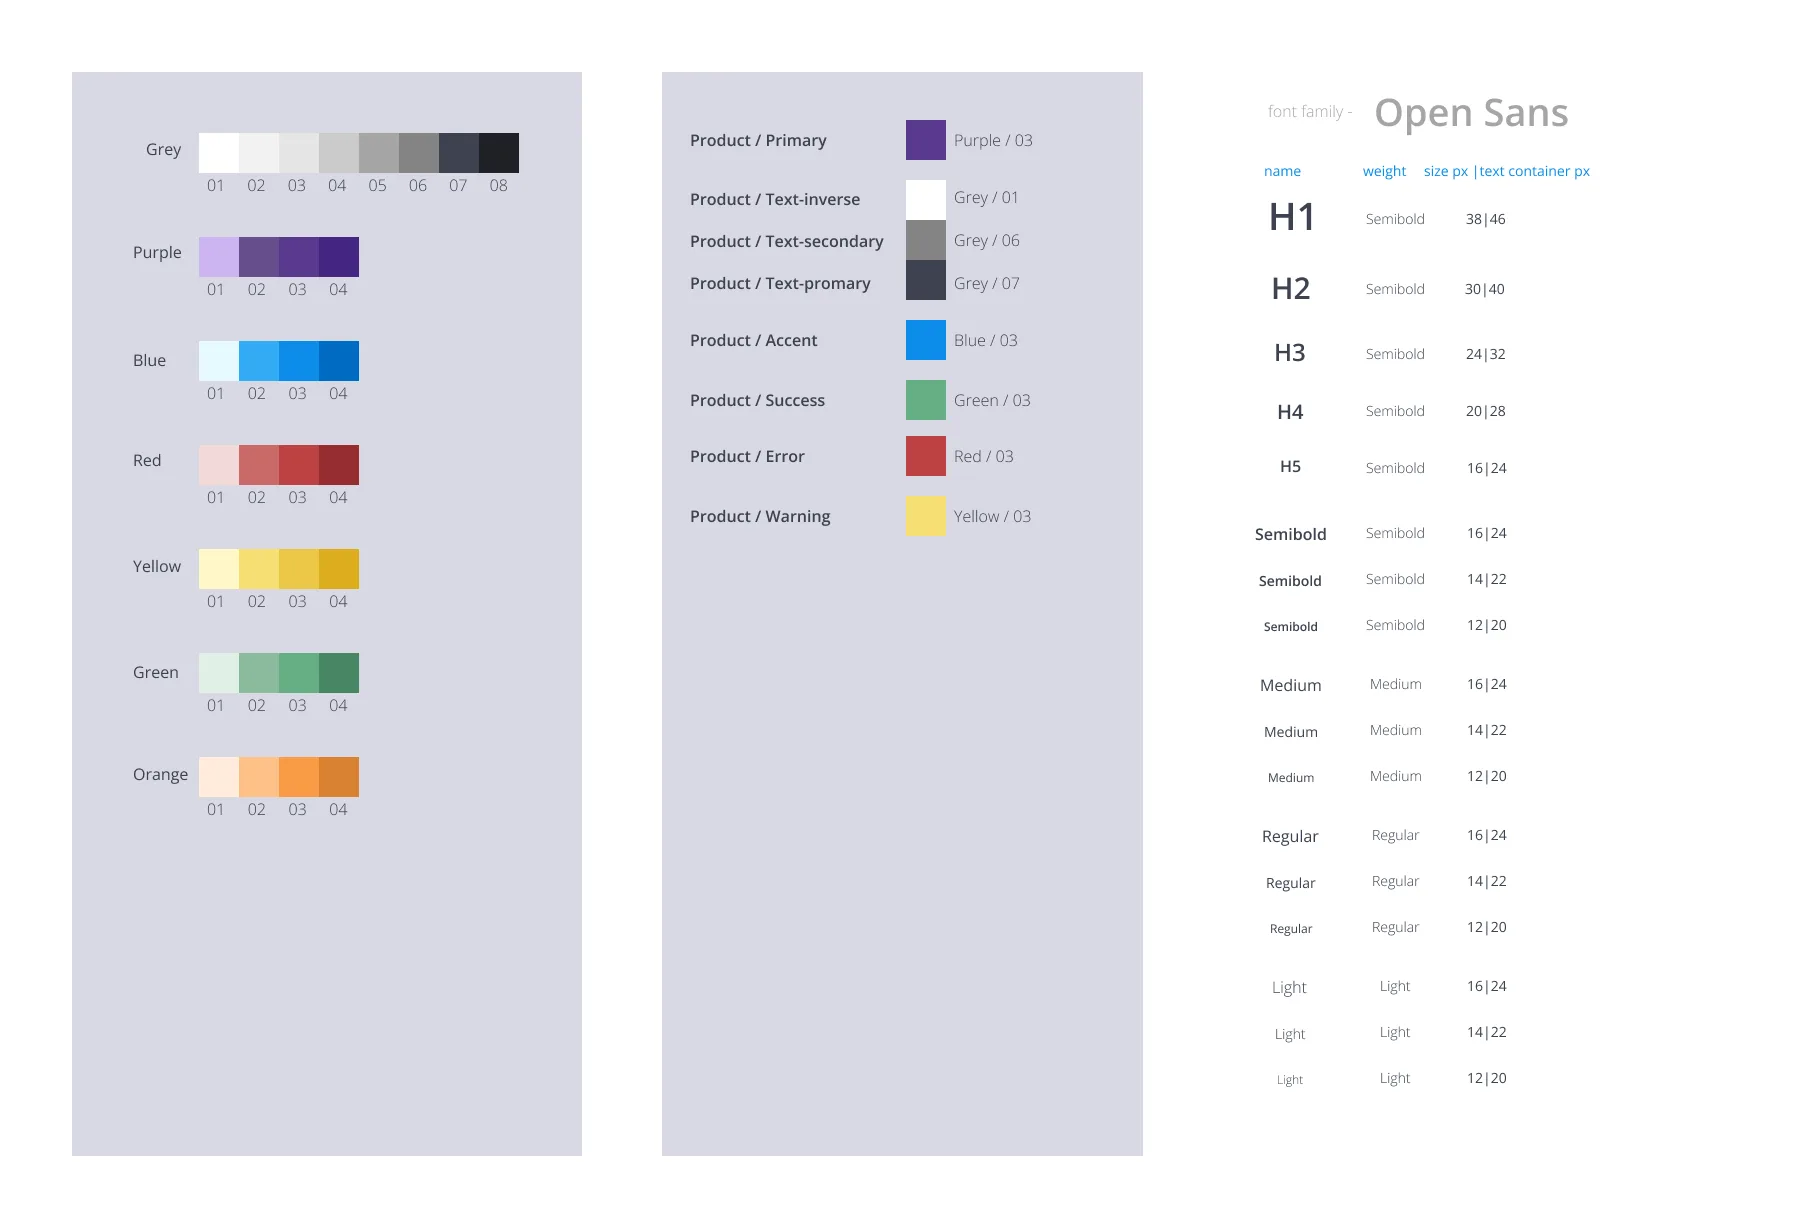1803x1228 pixels.
Task: Select the Grey 08 darkest swatch
Action: coord(499,153)
